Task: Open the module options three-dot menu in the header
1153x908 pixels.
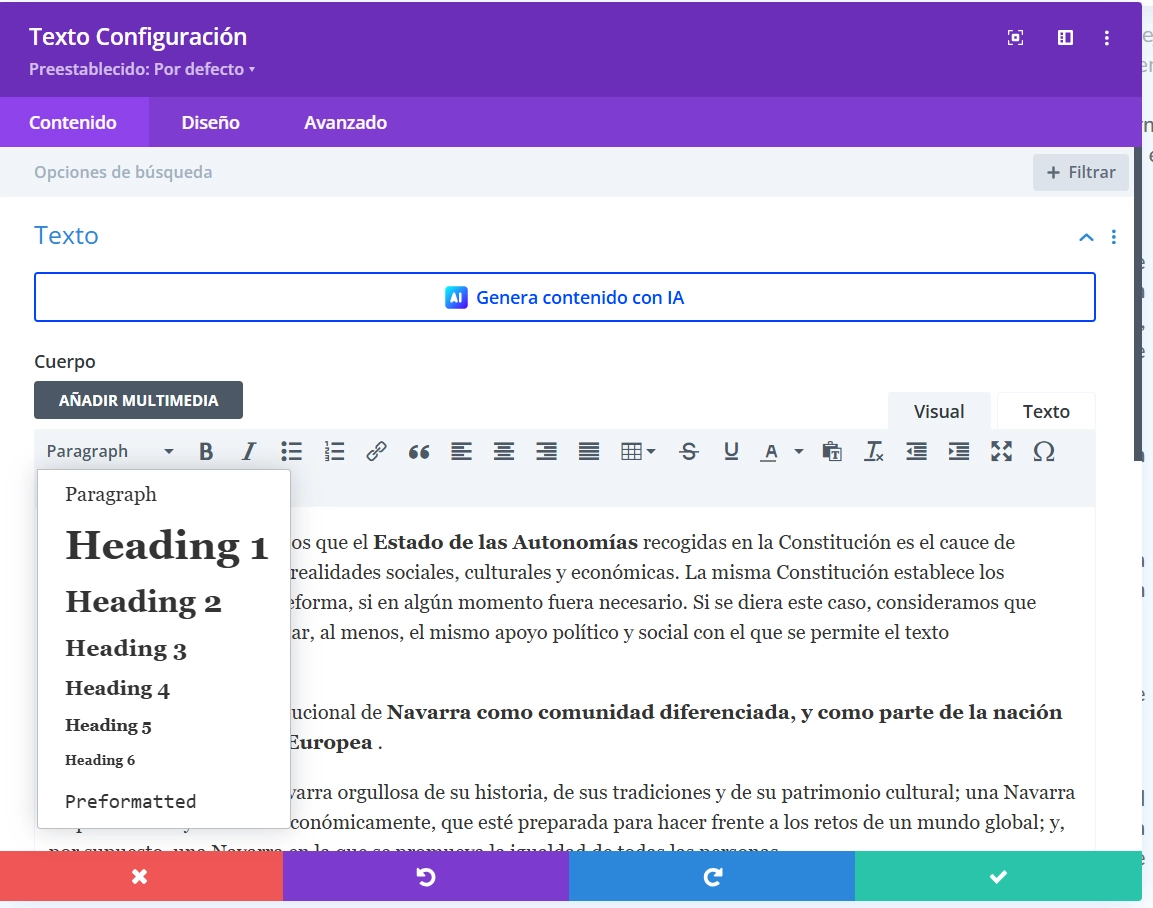Action: 1107,37
